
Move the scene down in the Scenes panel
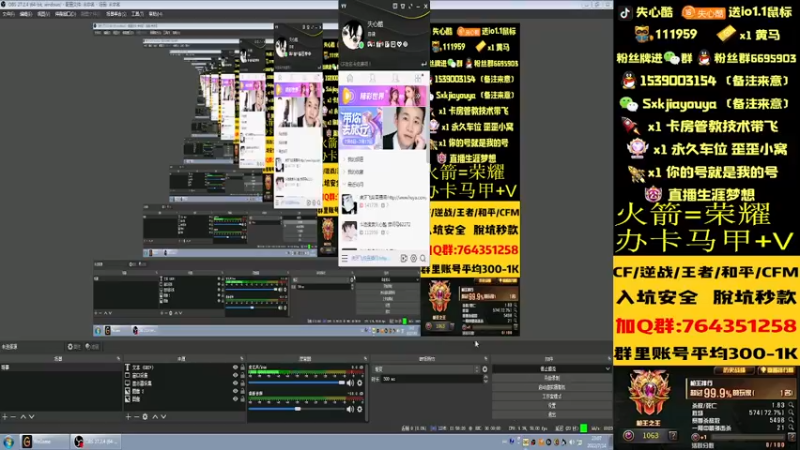click(x=32, y=417)
